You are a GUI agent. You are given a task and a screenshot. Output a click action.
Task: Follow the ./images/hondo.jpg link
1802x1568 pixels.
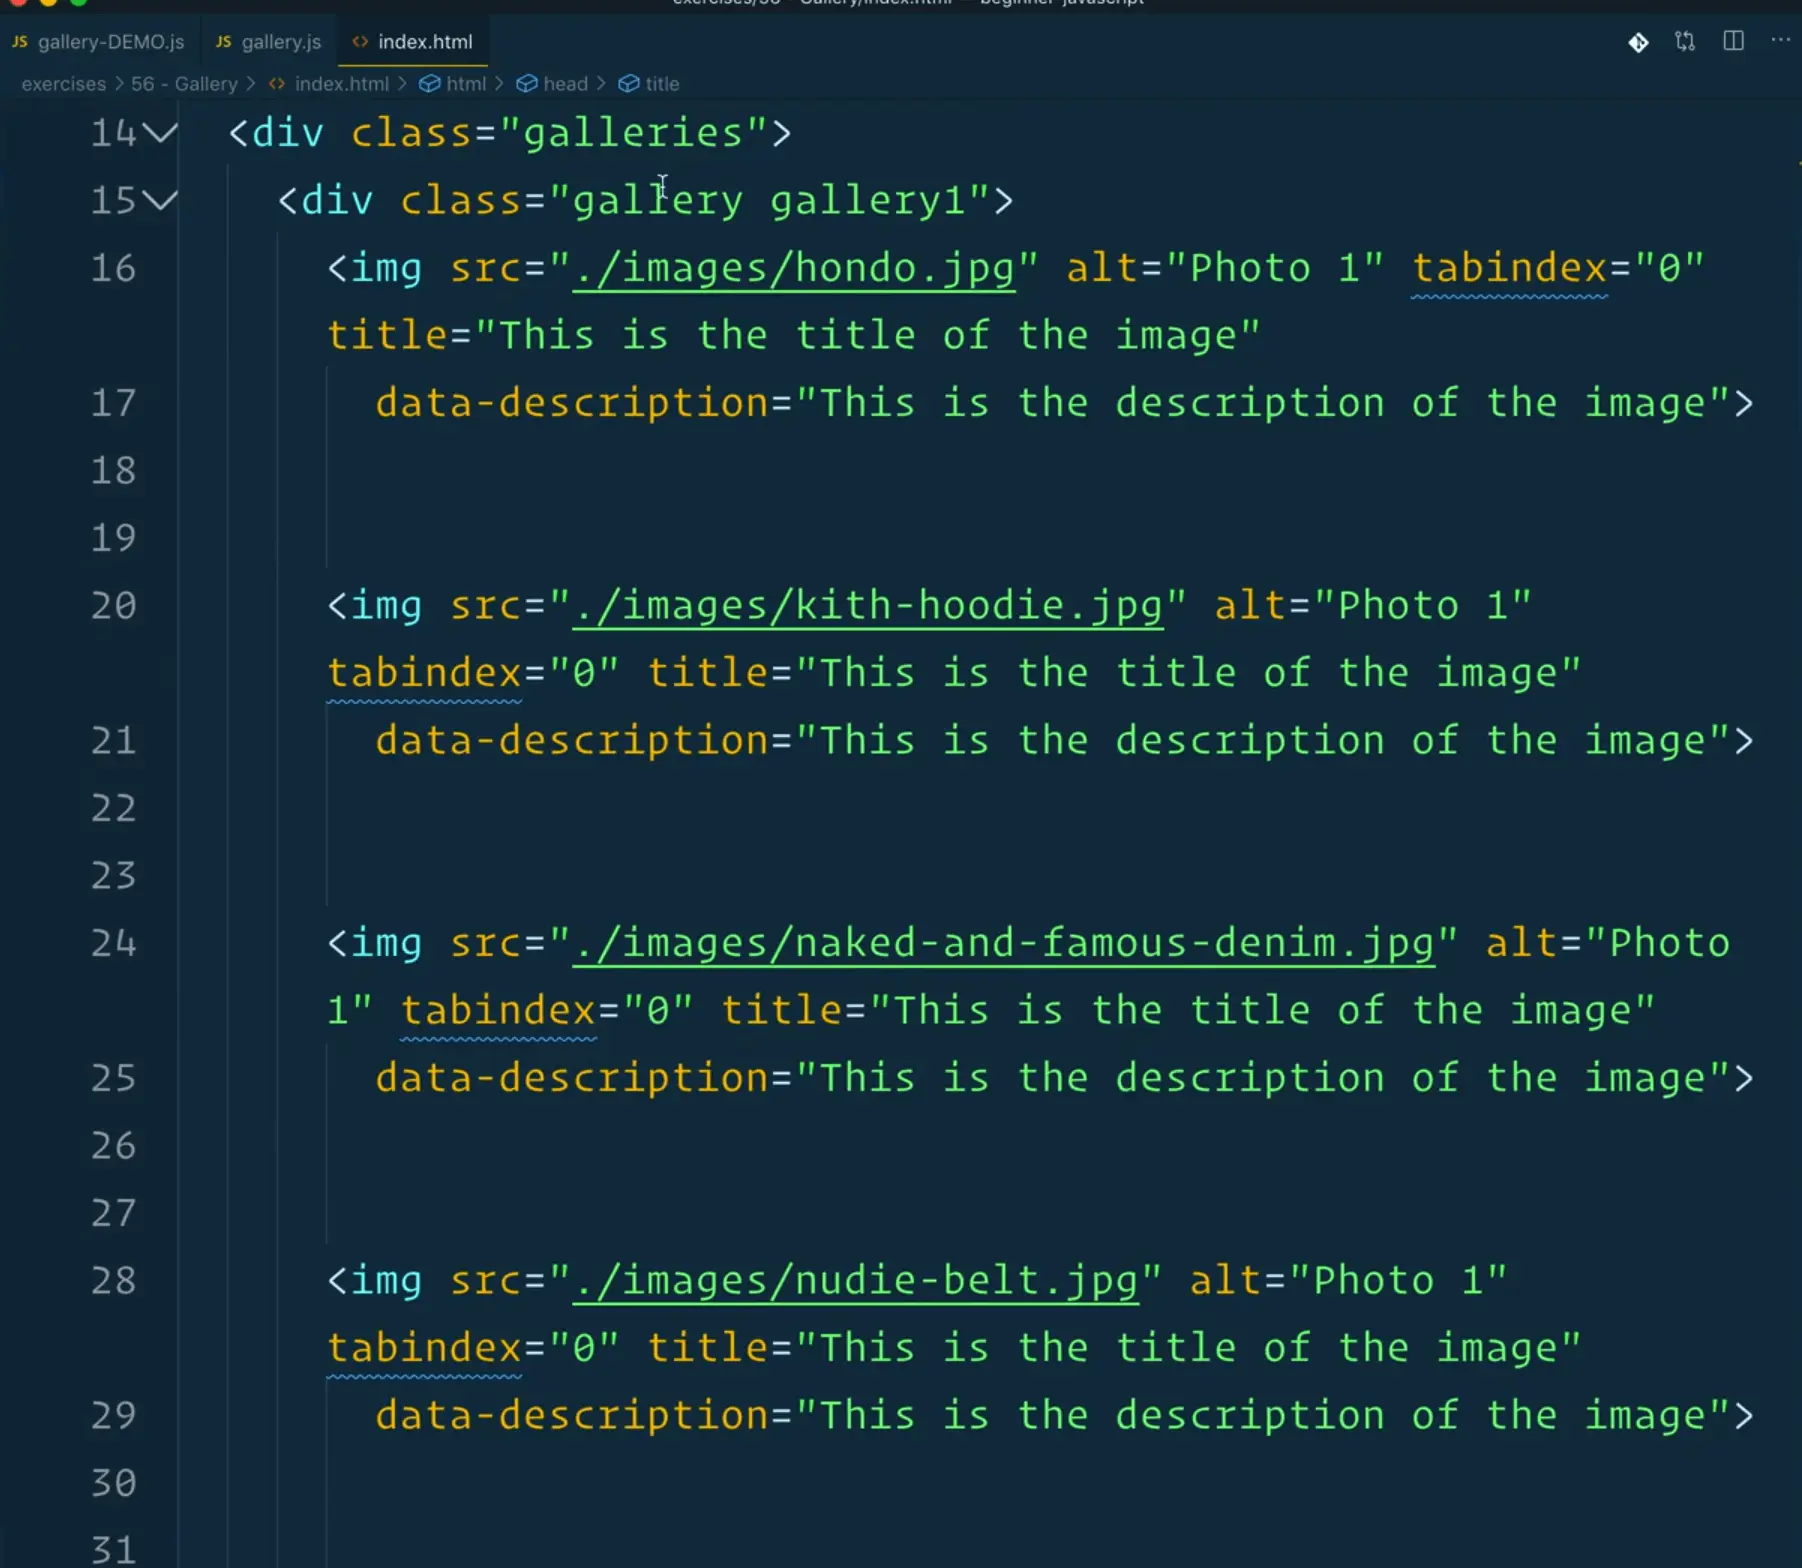click(793, 268)
